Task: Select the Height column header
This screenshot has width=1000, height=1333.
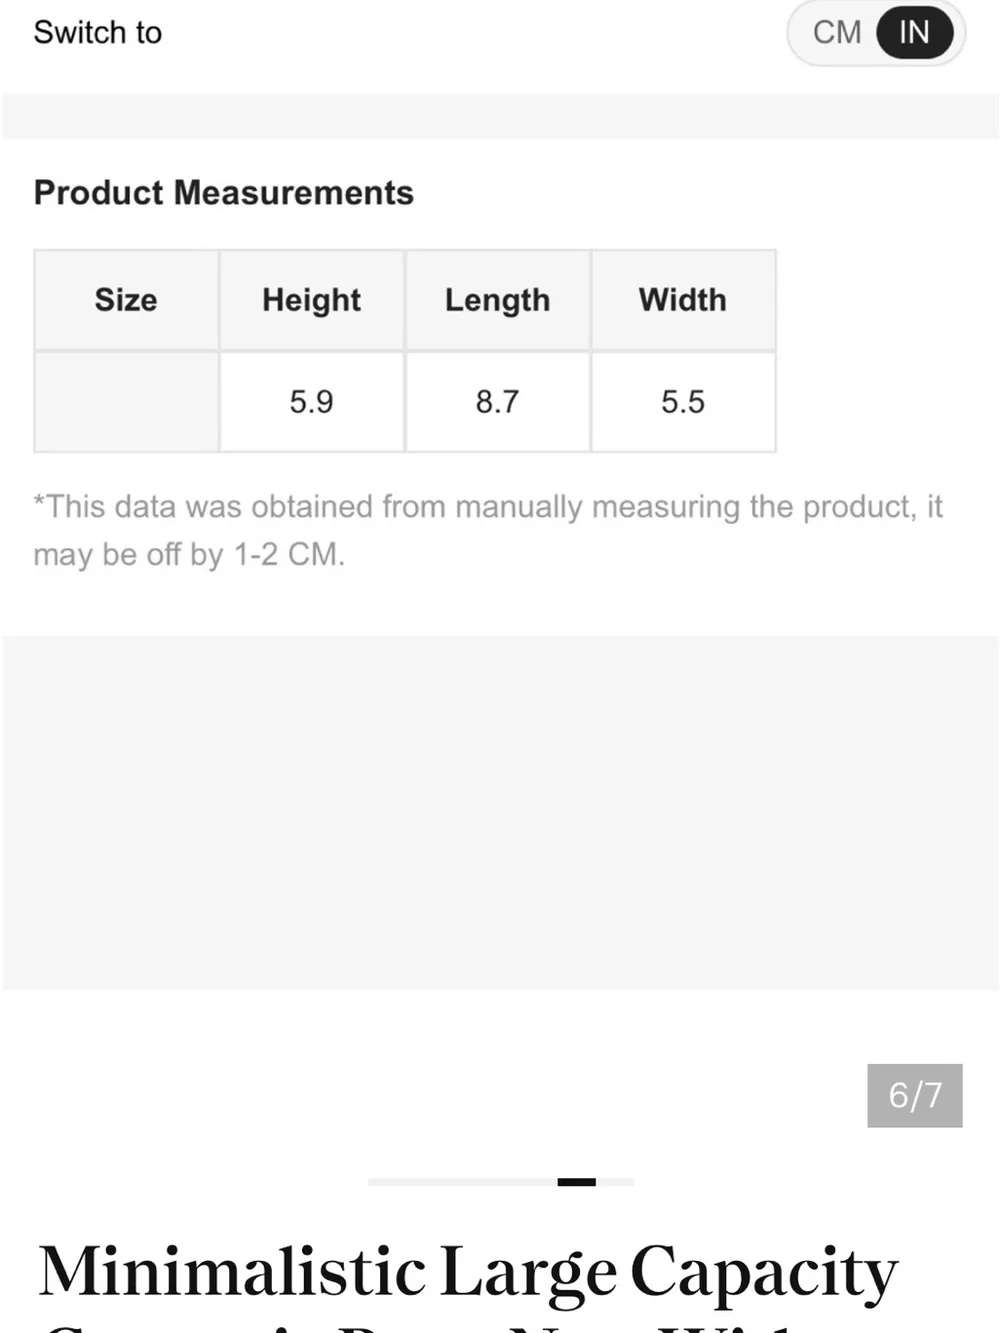Action: click(x=312, y=300)
